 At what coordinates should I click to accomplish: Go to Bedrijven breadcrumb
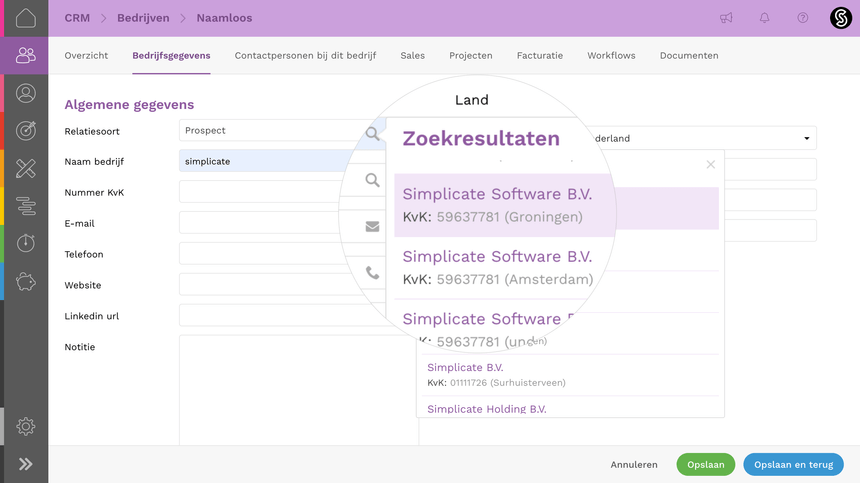143,18
